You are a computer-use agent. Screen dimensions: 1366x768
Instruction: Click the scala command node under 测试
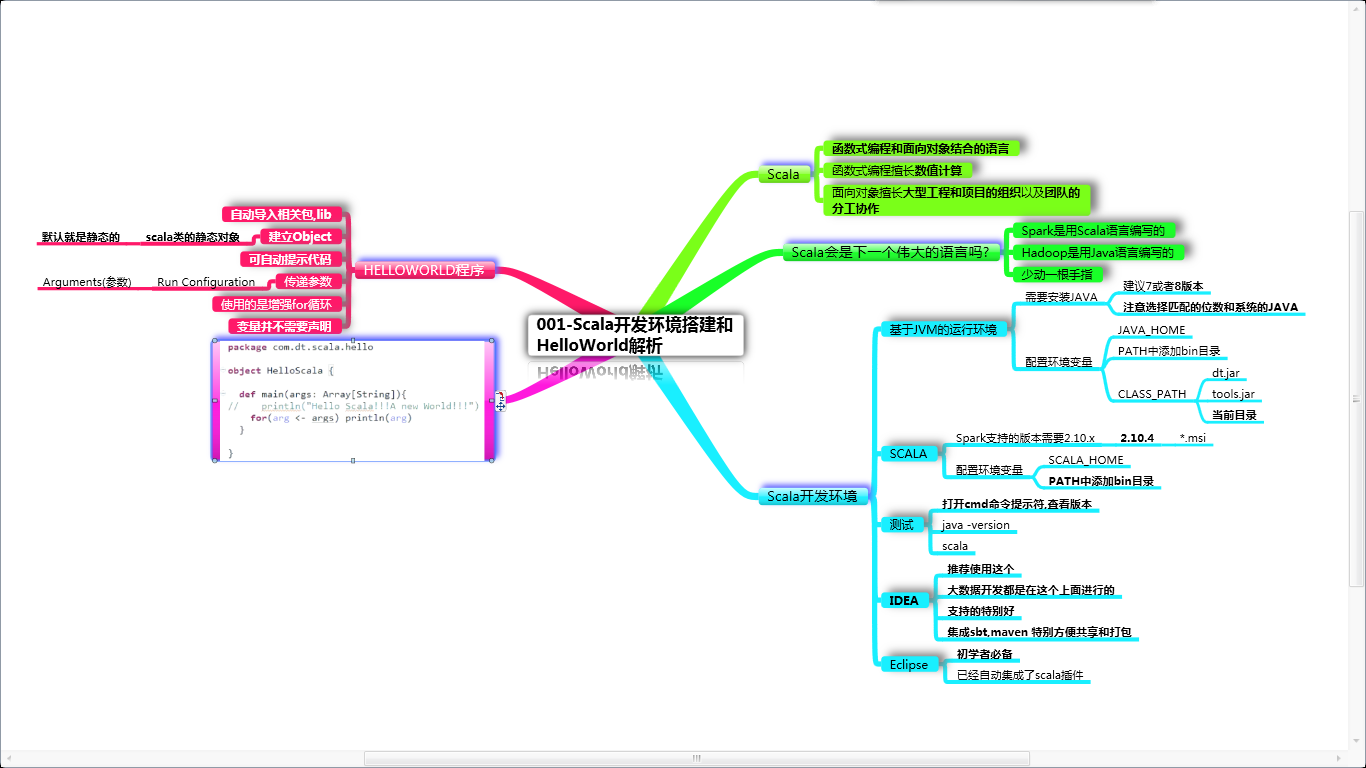pyautogui.click(x=955, y=546)
